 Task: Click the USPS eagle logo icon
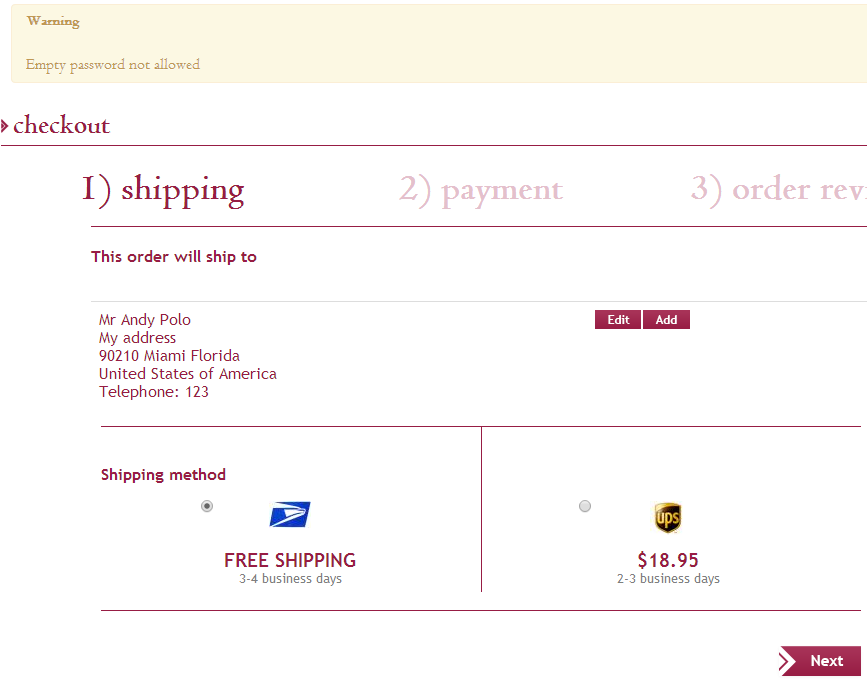point(290,515)
